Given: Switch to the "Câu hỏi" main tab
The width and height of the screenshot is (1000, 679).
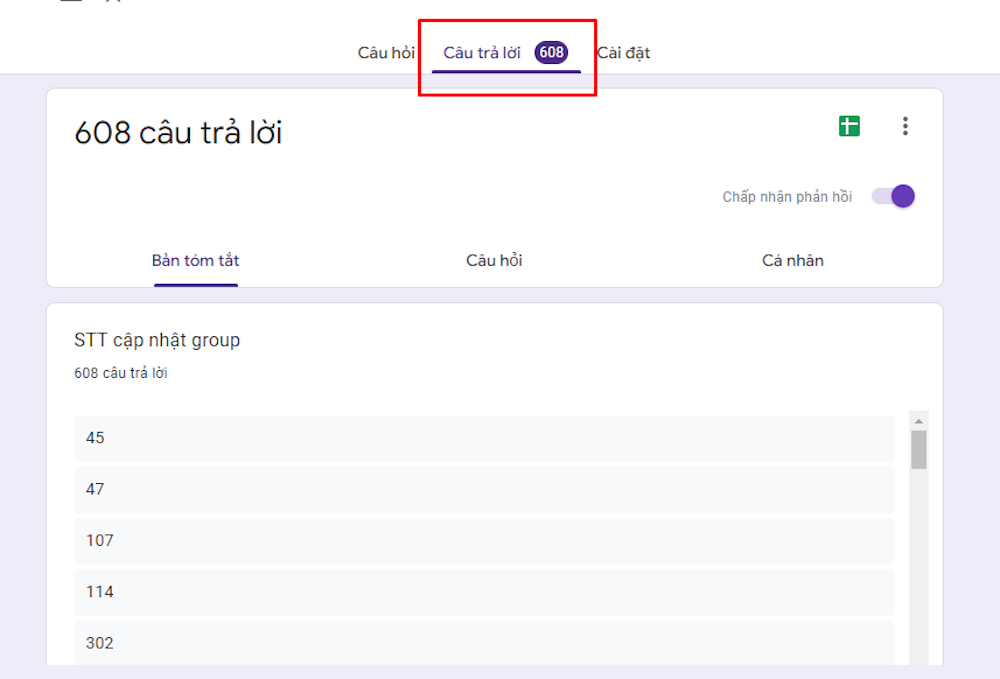Looking at the screenshot, I should click(x=386, y=53).
